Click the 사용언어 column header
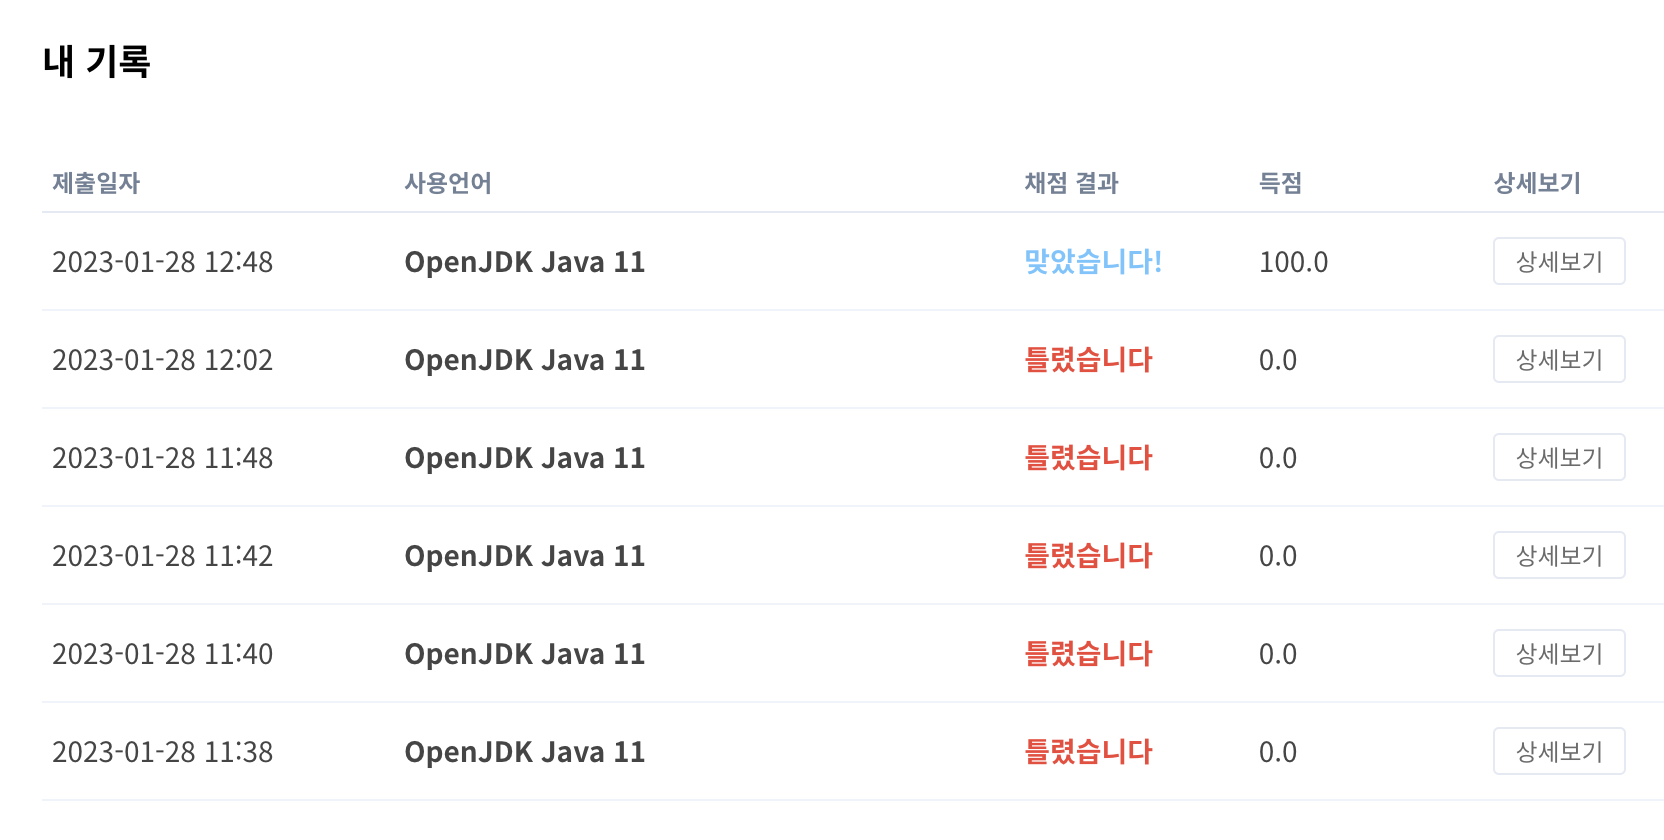Screen dimensions: 1664x840 click(447, 183)
